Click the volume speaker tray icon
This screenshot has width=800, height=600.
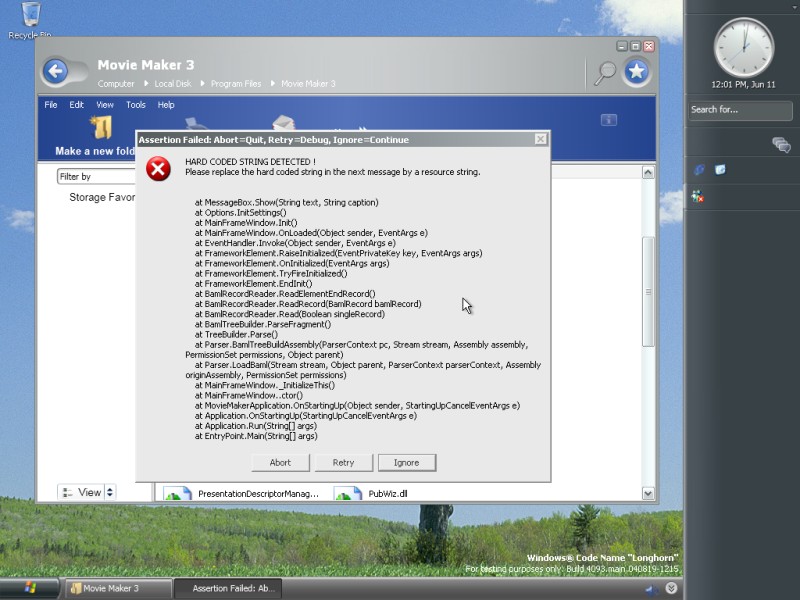651,590
